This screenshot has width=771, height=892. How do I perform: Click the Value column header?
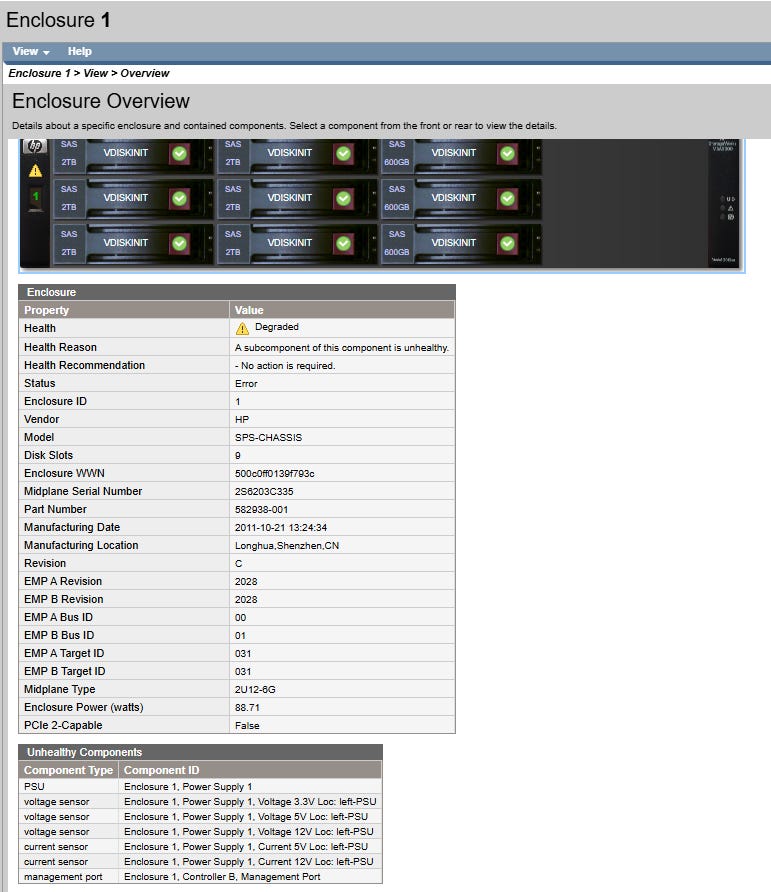(x=342, y=310)
